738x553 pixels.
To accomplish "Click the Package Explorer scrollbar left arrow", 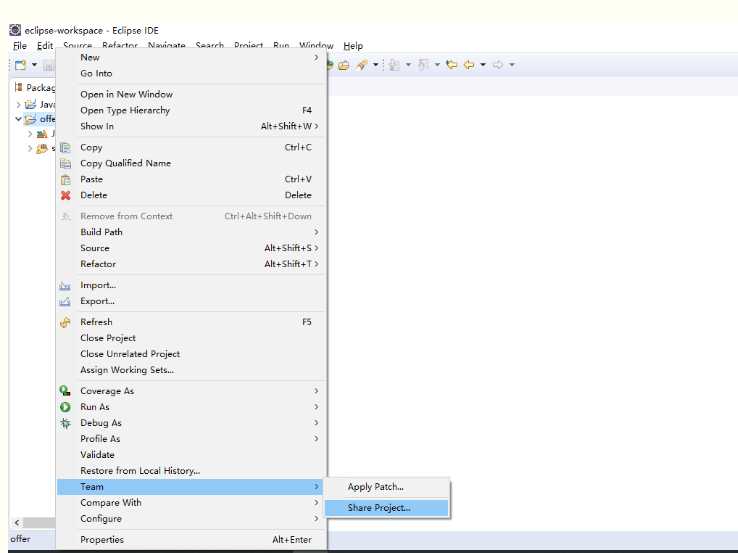I will tap(17, 522).
